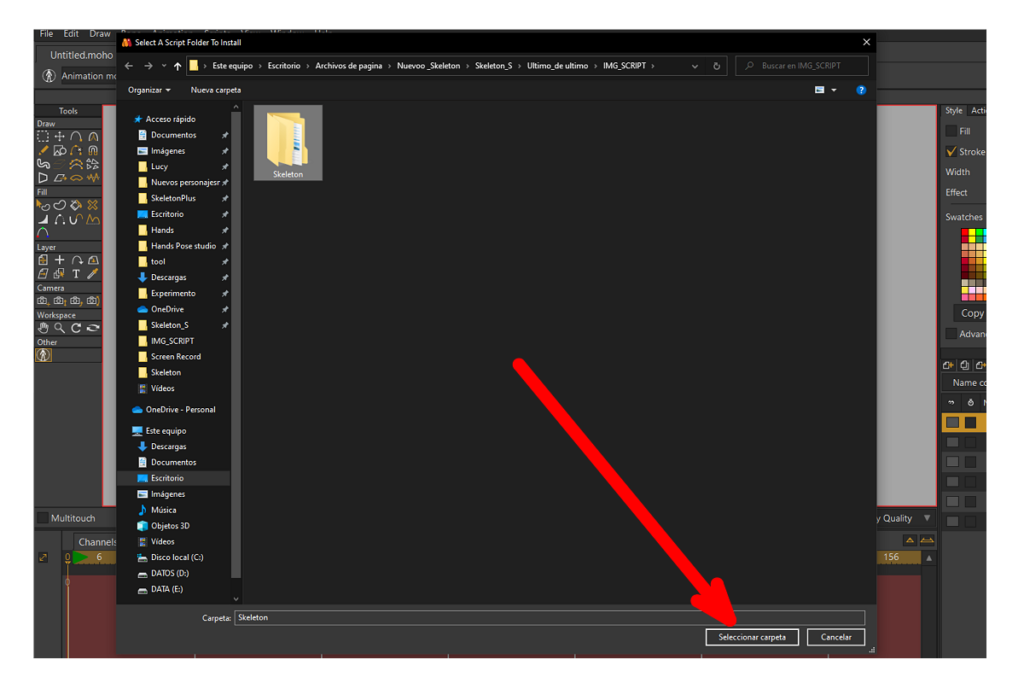Toggle the Multitouch checkbox
This screenshot has height=683, width=1024.
[x=42, y=518]
